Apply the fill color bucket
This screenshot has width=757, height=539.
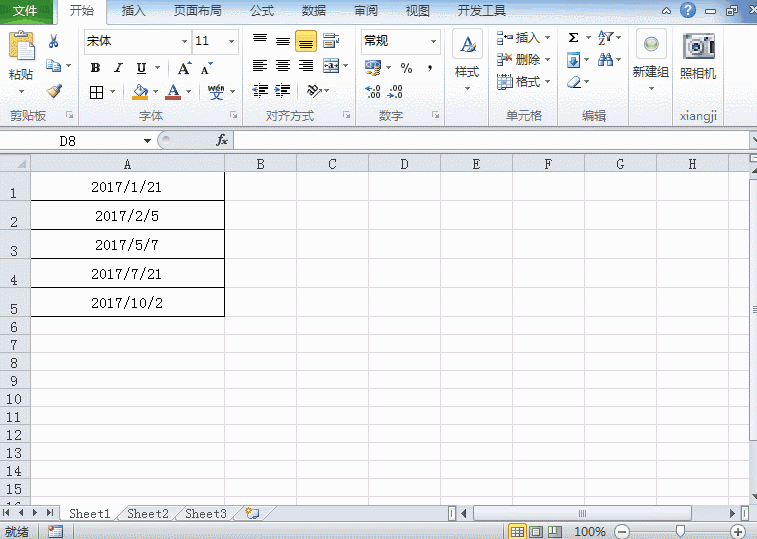[x=140, y=91]
